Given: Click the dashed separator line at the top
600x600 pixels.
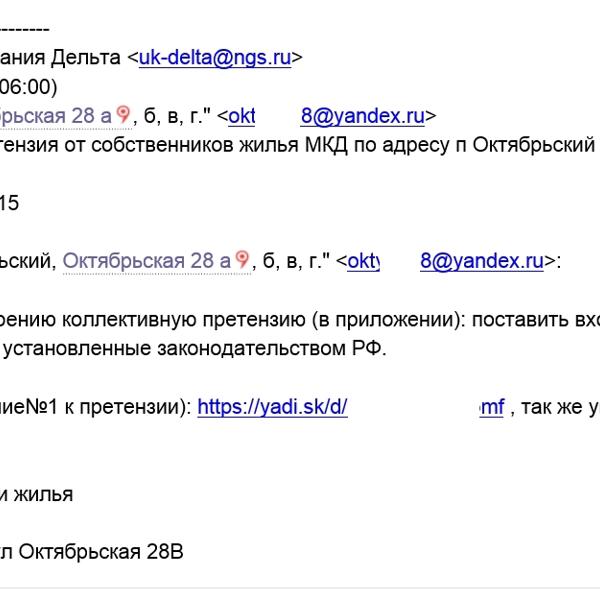Looking at the screenshot, I should pos(24,29).
